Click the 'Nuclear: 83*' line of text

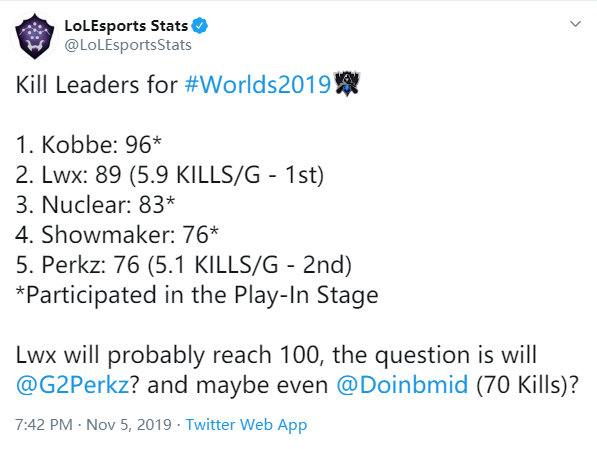click(x=95, y=205)
